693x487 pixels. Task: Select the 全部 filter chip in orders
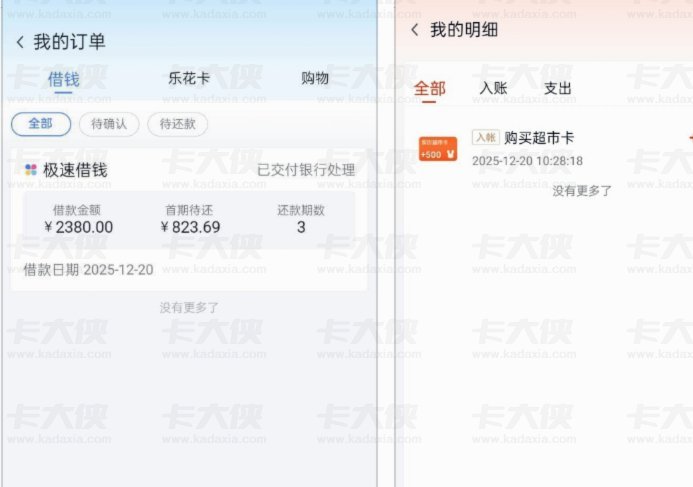[41, 124]
